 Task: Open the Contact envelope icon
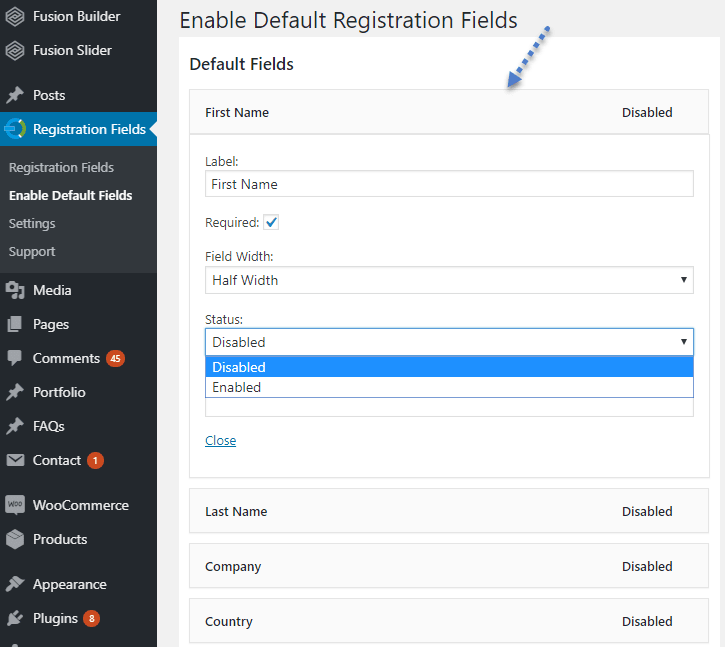click(x=15, y=460)
